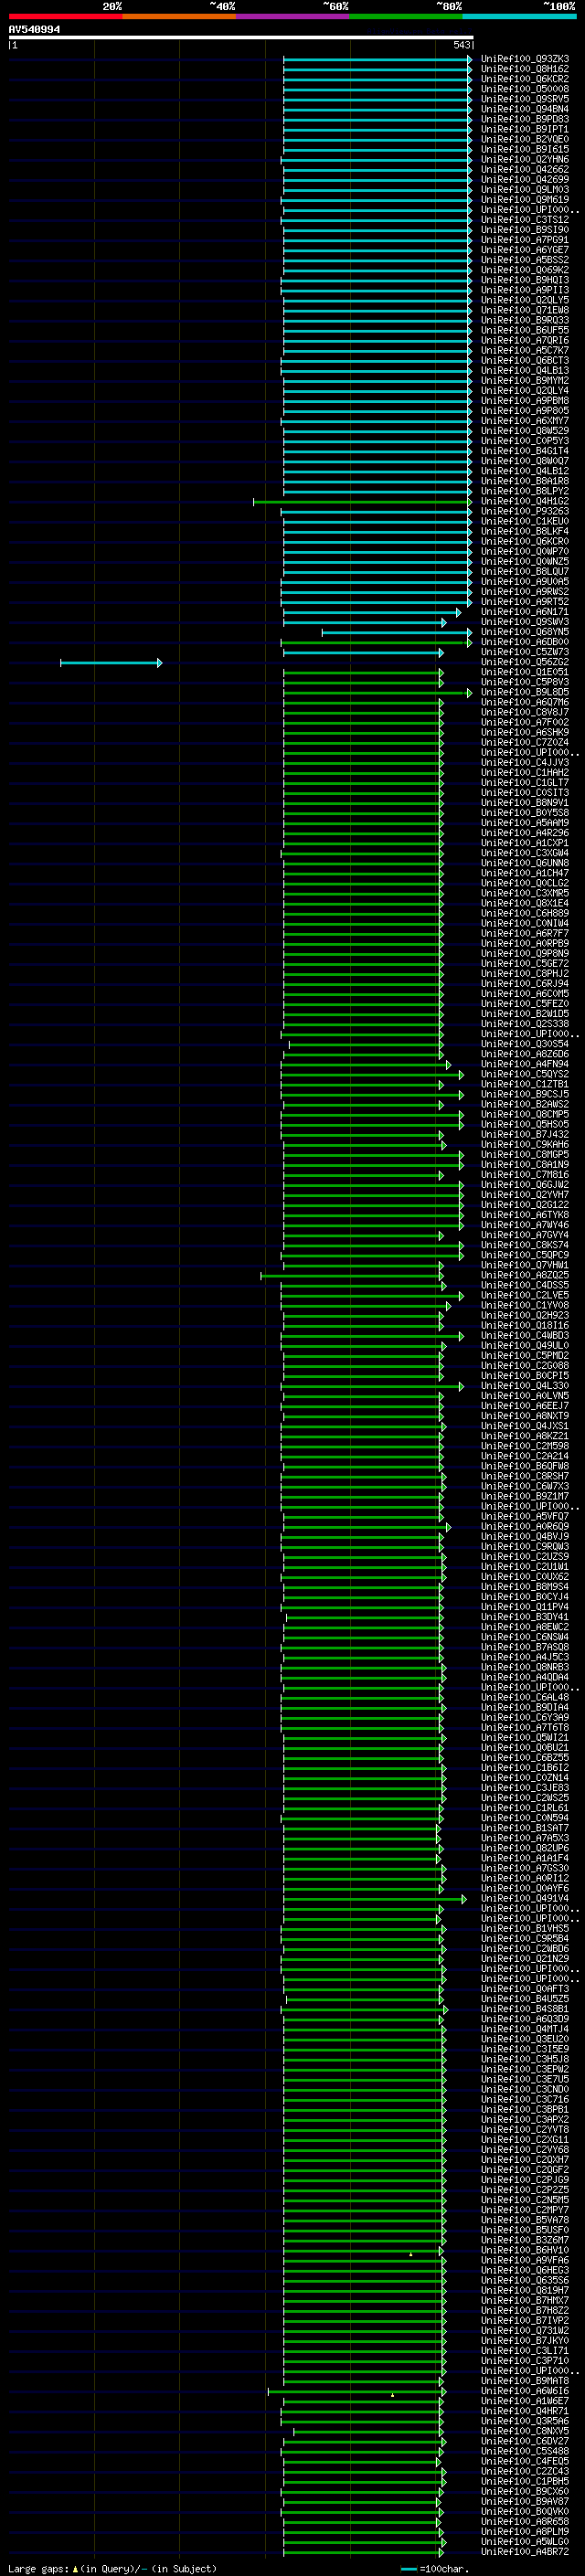Open hit UniRef100_C7Z0Z4
Viewport: 585px width, 2576px height.
point(524,743)
